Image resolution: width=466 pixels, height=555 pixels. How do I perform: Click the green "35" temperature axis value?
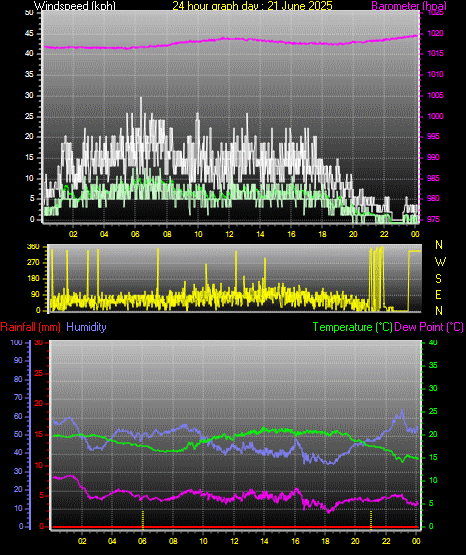click(433, 365)
